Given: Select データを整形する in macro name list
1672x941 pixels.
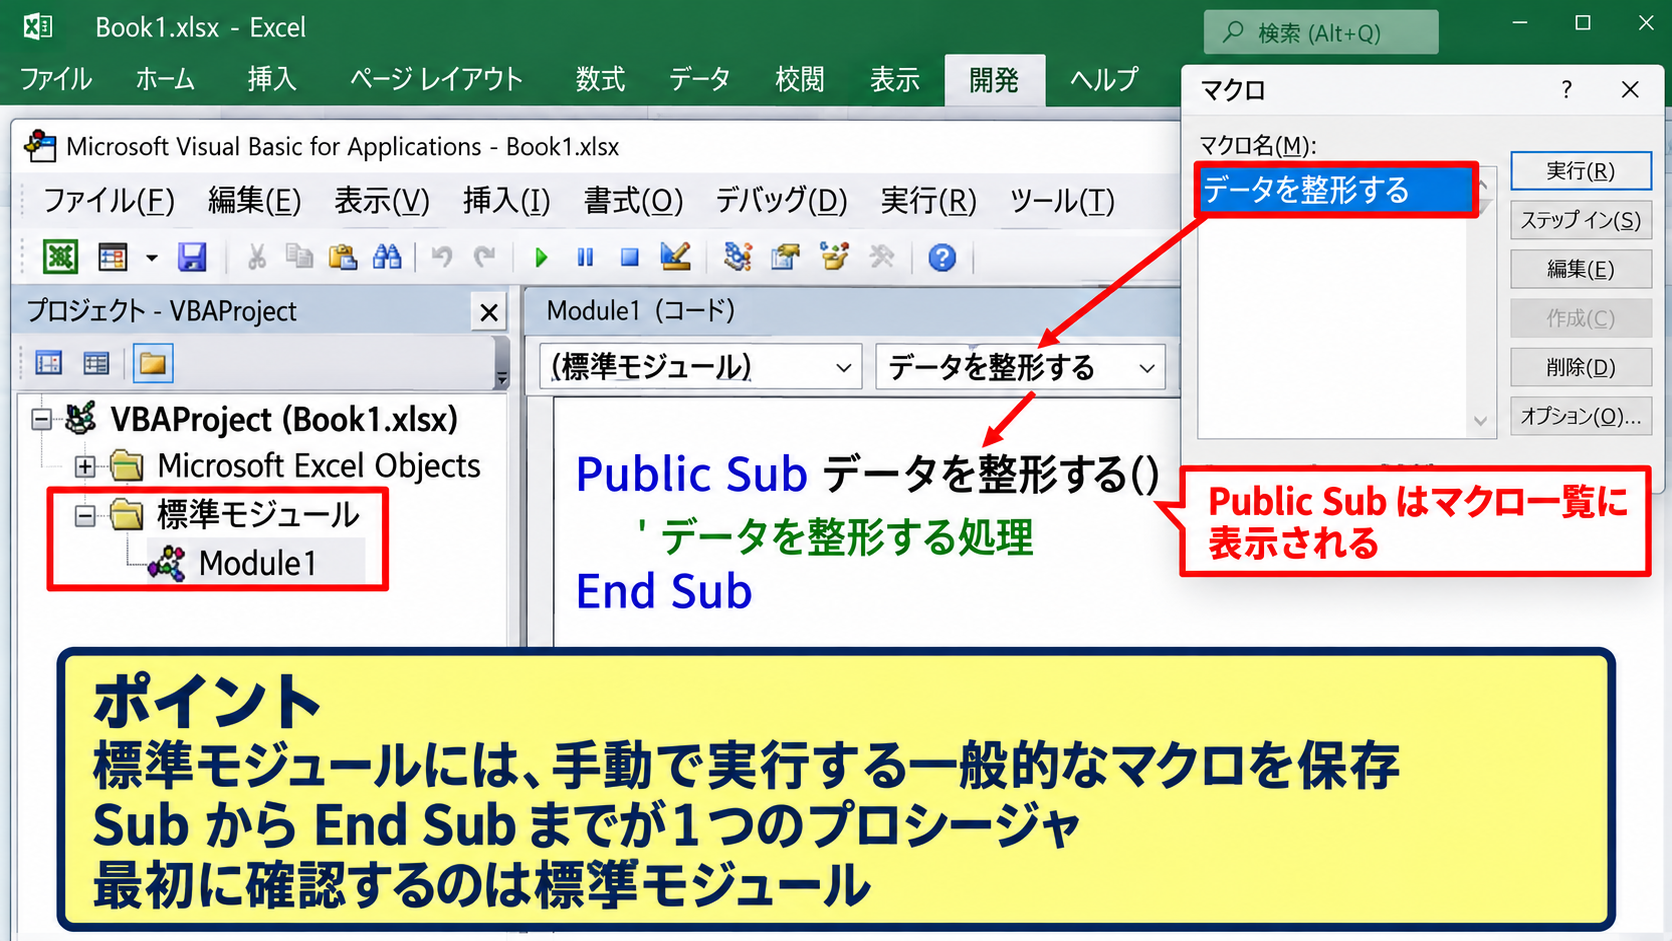Looking at the screenshot, I should (1336, 190).
